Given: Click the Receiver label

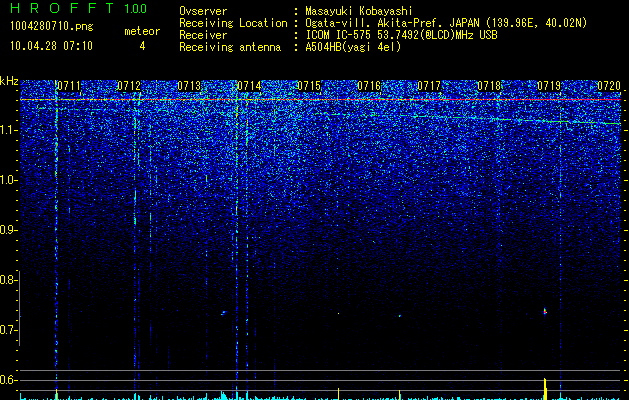Looking at the screenshot, I should pyautogui.click(x=203, y=35).
